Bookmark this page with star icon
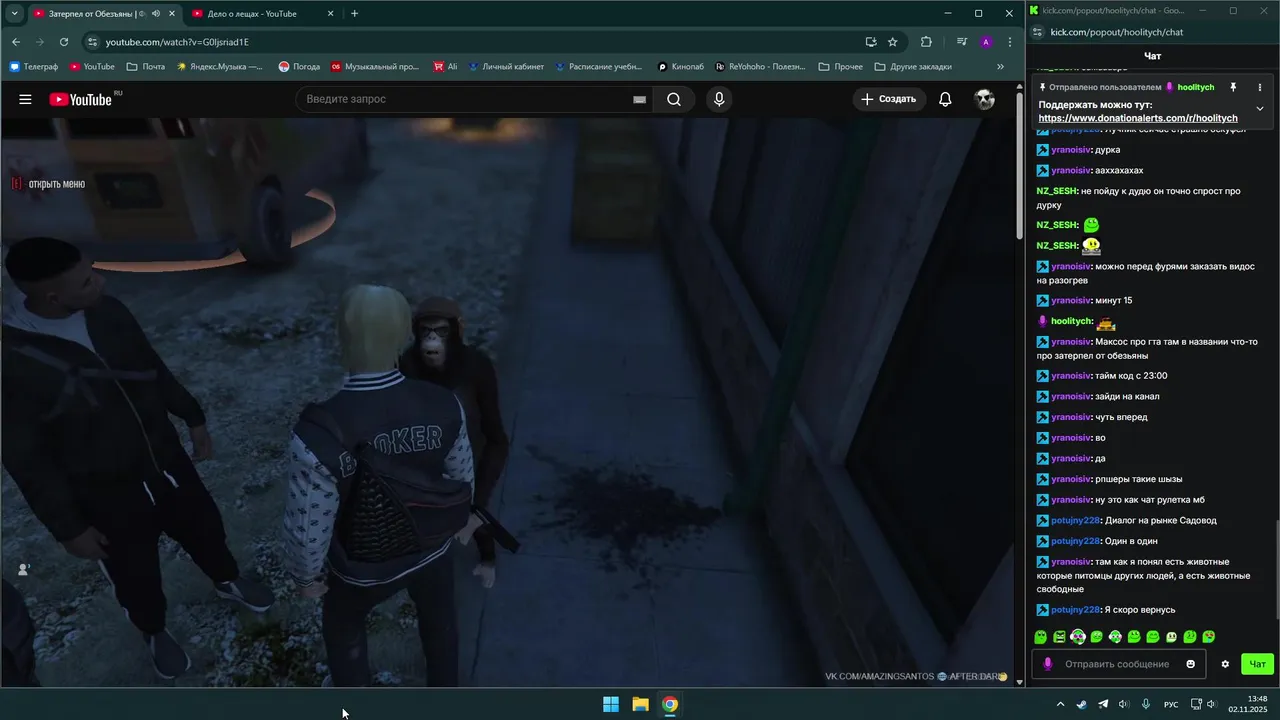The image size is (1280, 720). 893,42
